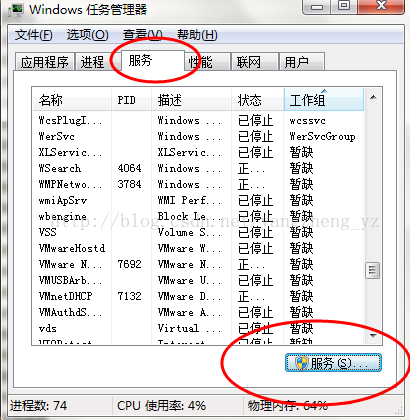Select the VSS service row
Screen dimensions: 410x420
[198, 232]
